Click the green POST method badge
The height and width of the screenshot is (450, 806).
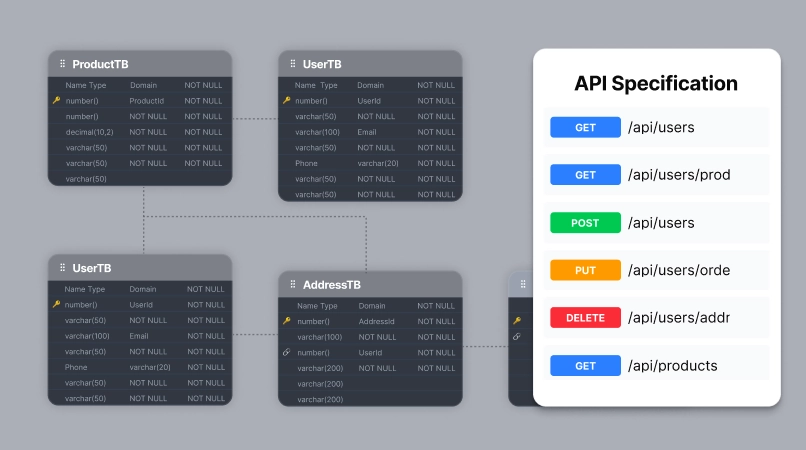click(x=585, y=223)
